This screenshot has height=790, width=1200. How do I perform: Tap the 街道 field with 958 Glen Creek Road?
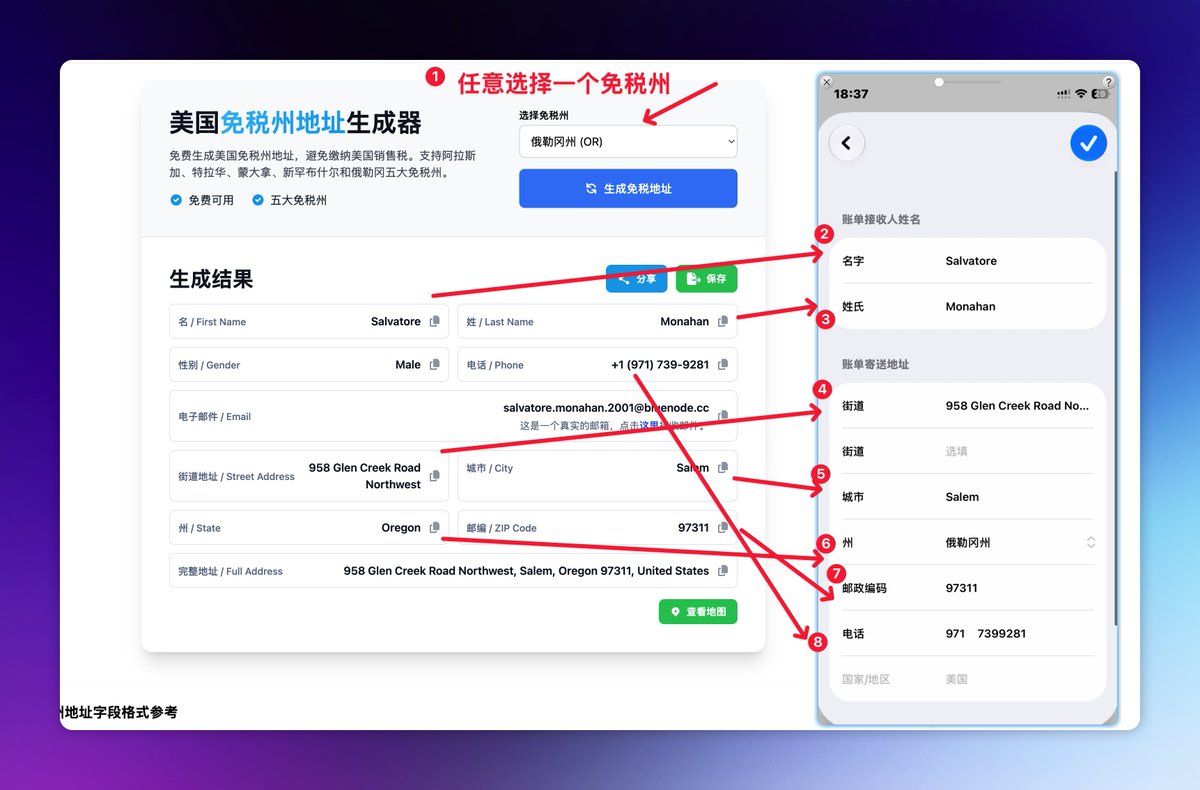coord(968,406)
